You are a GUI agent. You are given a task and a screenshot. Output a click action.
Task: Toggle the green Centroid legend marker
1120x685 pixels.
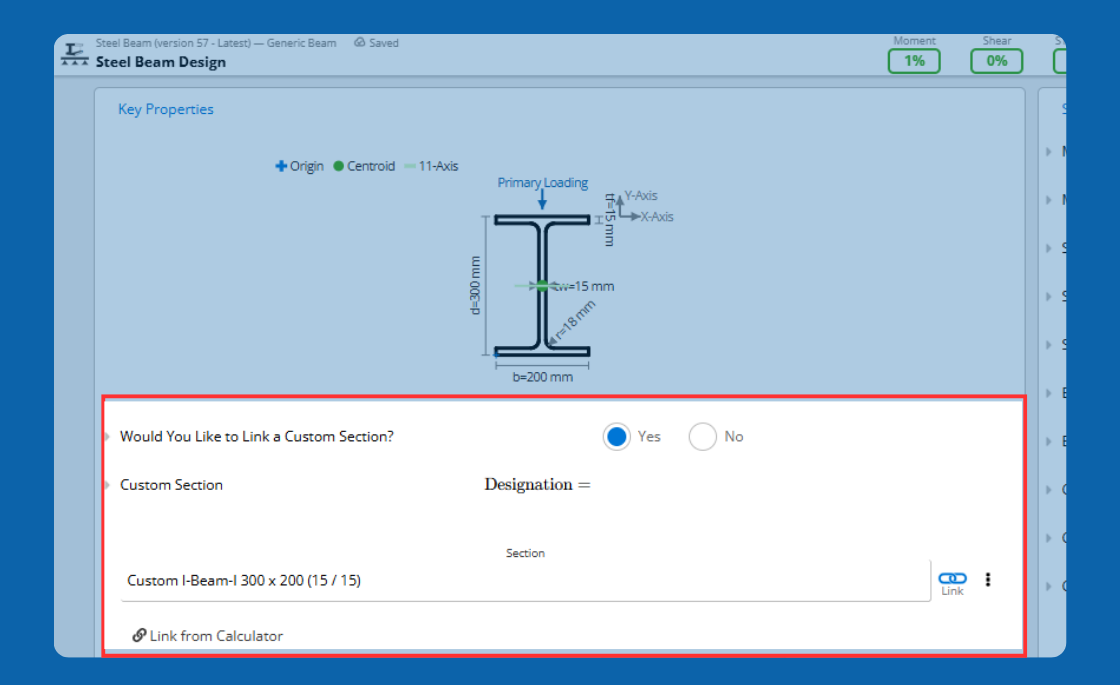click(339, 166)
